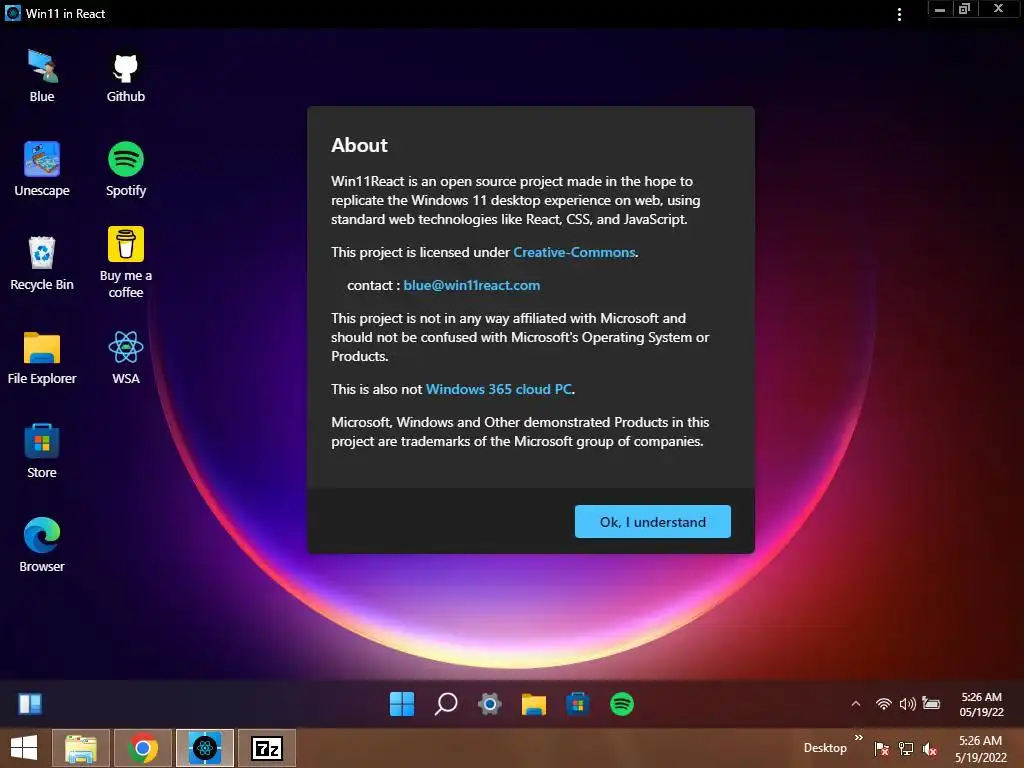Open the Wi-Fi icon in the Win11 tray

tap(884, 704)
